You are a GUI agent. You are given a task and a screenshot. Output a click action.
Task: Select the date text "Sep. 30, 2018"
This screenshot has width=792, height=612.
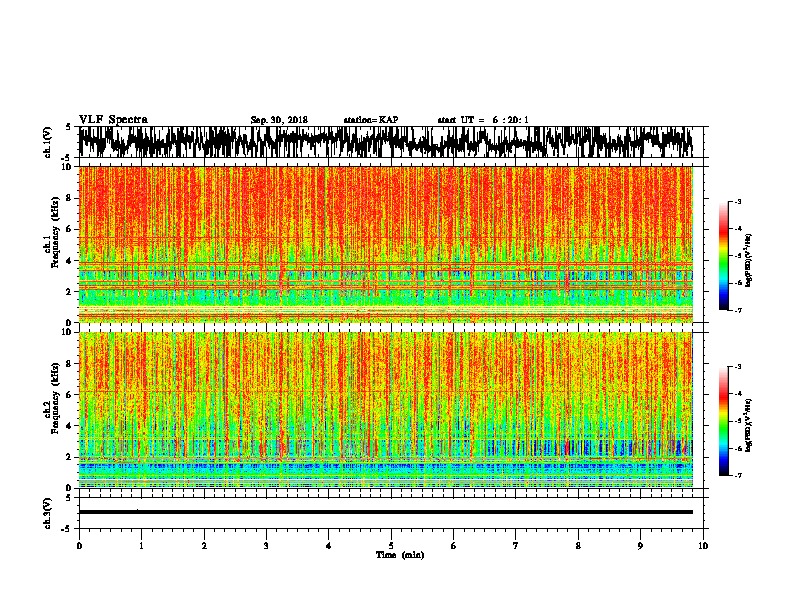(x=279, y=120)
